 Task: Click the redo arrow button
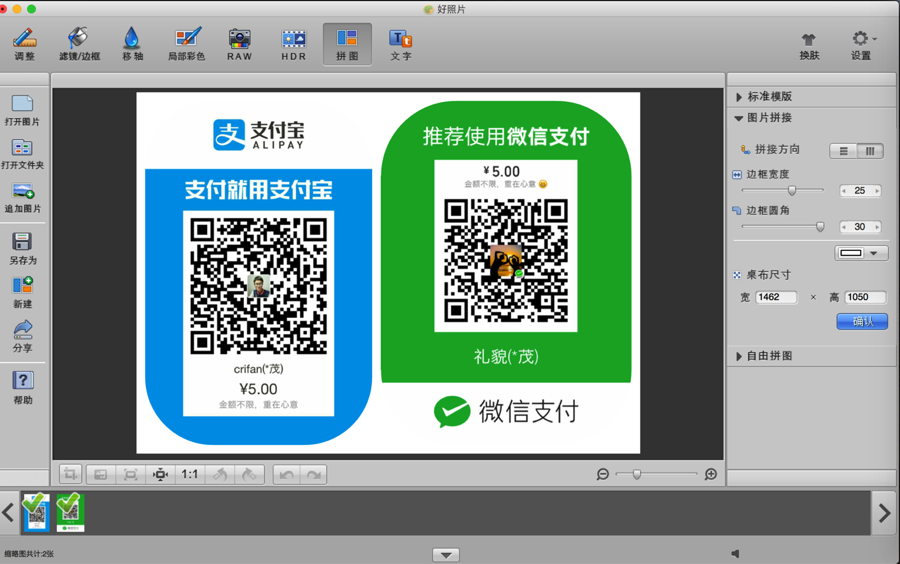point(313,474)
